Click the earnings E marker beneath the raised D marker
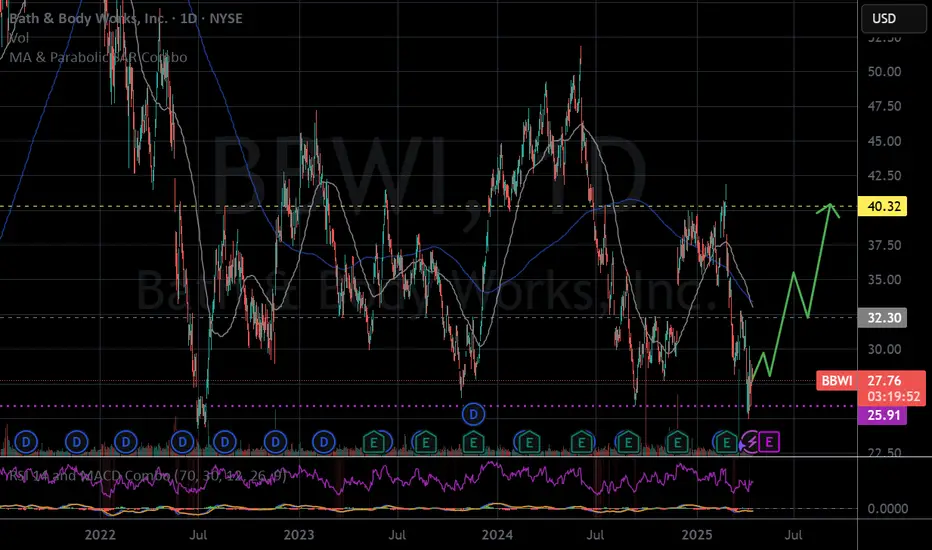This screenshot has width=932, height=550. (473, 442)
